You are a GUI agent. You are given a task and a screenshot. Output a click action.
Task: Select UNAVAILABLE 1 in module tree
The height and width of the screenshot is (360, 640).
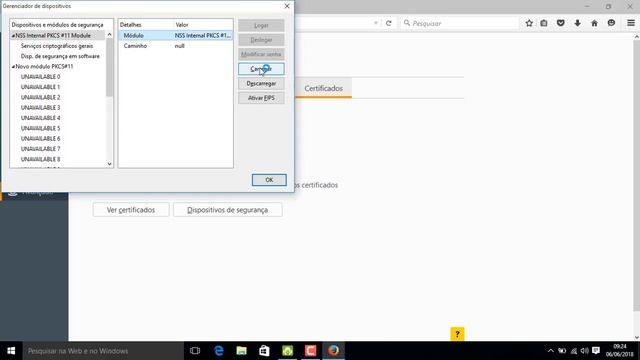[x=40, y=87]
